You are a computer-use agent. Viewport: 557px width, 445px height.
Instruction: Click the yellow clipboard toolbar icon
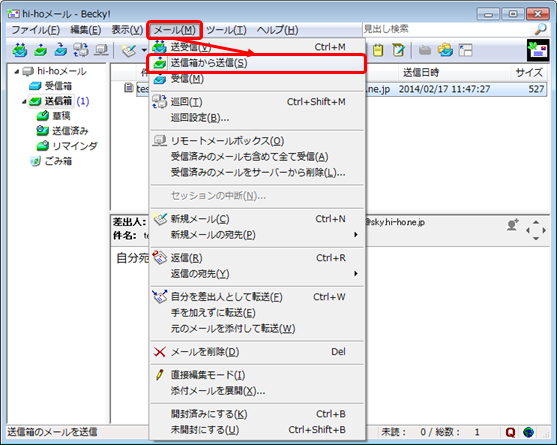378,50
